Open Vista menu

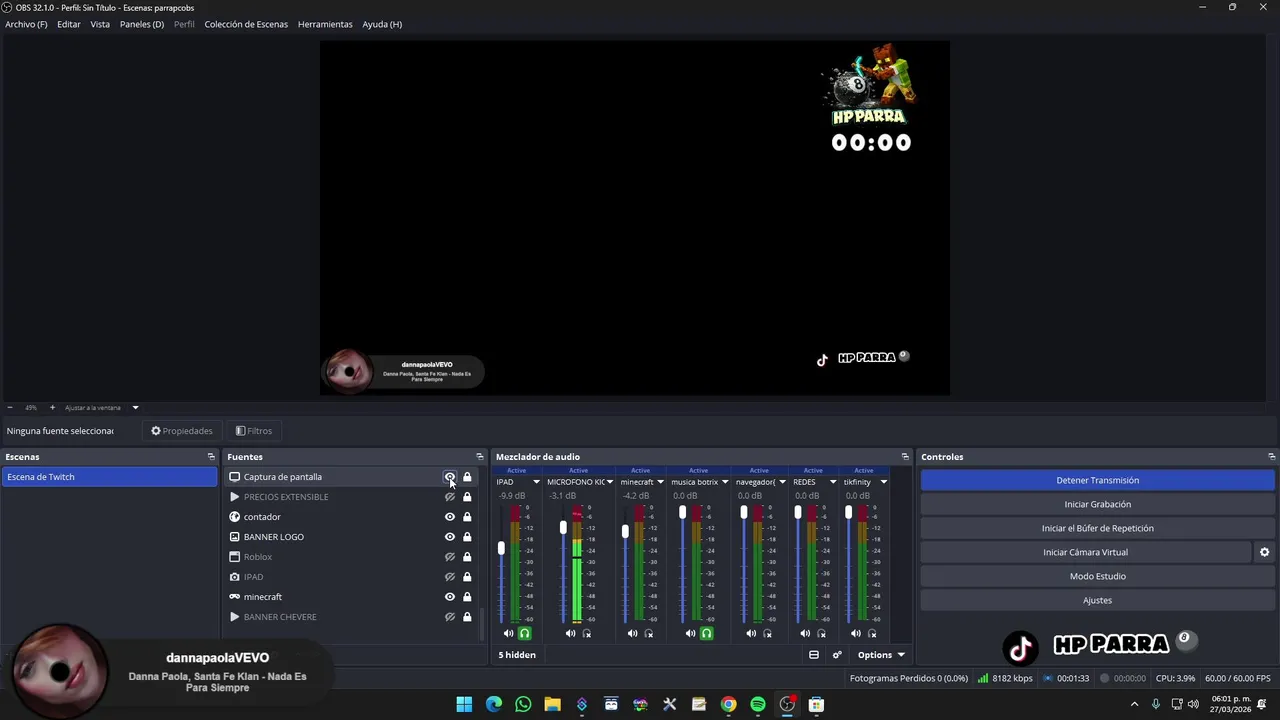tap(100, 24)
